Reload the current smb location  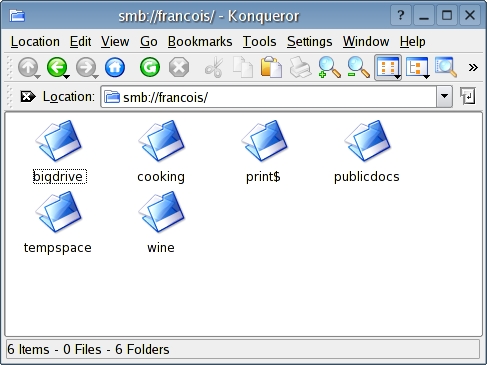150,67
